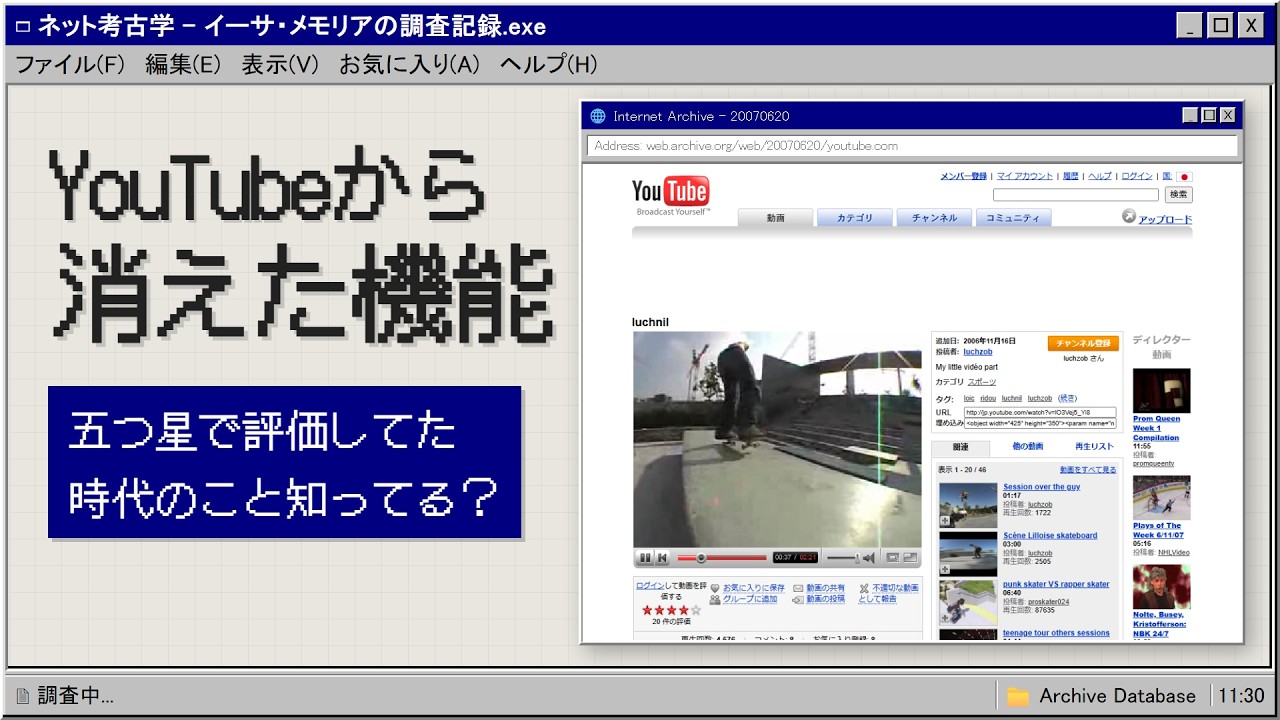Click the group people icon
Screen dimensions: 1280x720
(x=715, y=599)
